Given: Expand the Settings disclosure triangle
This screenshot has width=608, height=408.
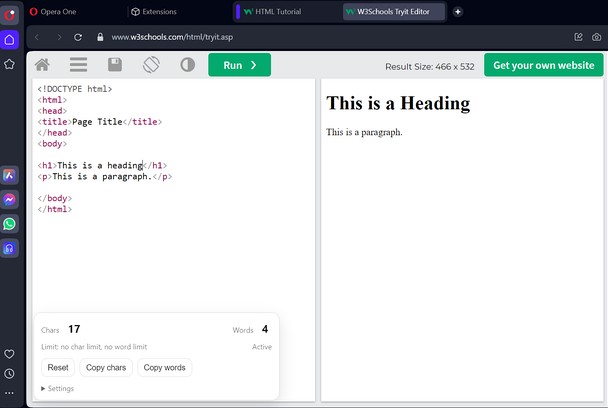Looking at the screenshot, I should 43,388.
